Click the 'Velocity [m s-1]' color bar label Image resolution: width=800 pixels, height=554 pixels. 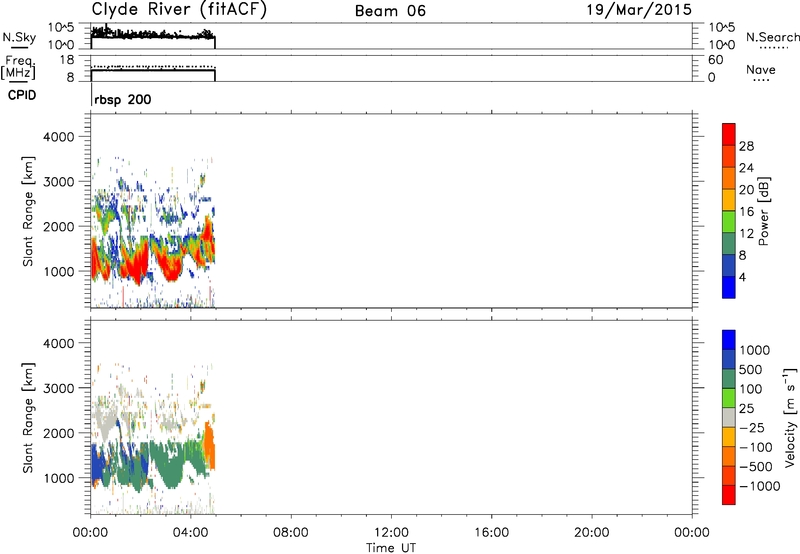[790, 416]
